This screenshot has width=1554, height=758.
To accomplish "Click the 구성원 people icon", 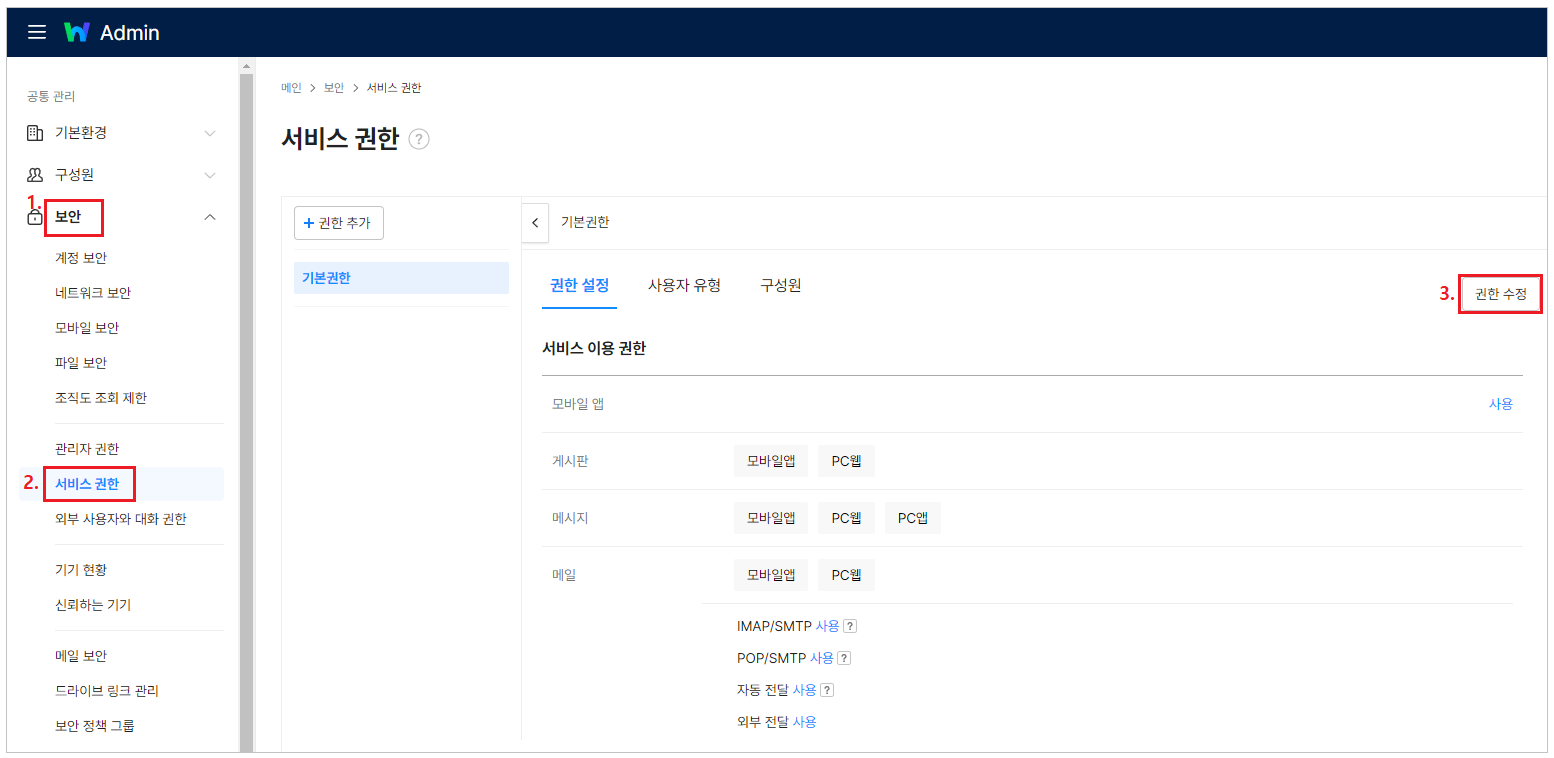I will [x=35, y=175].
